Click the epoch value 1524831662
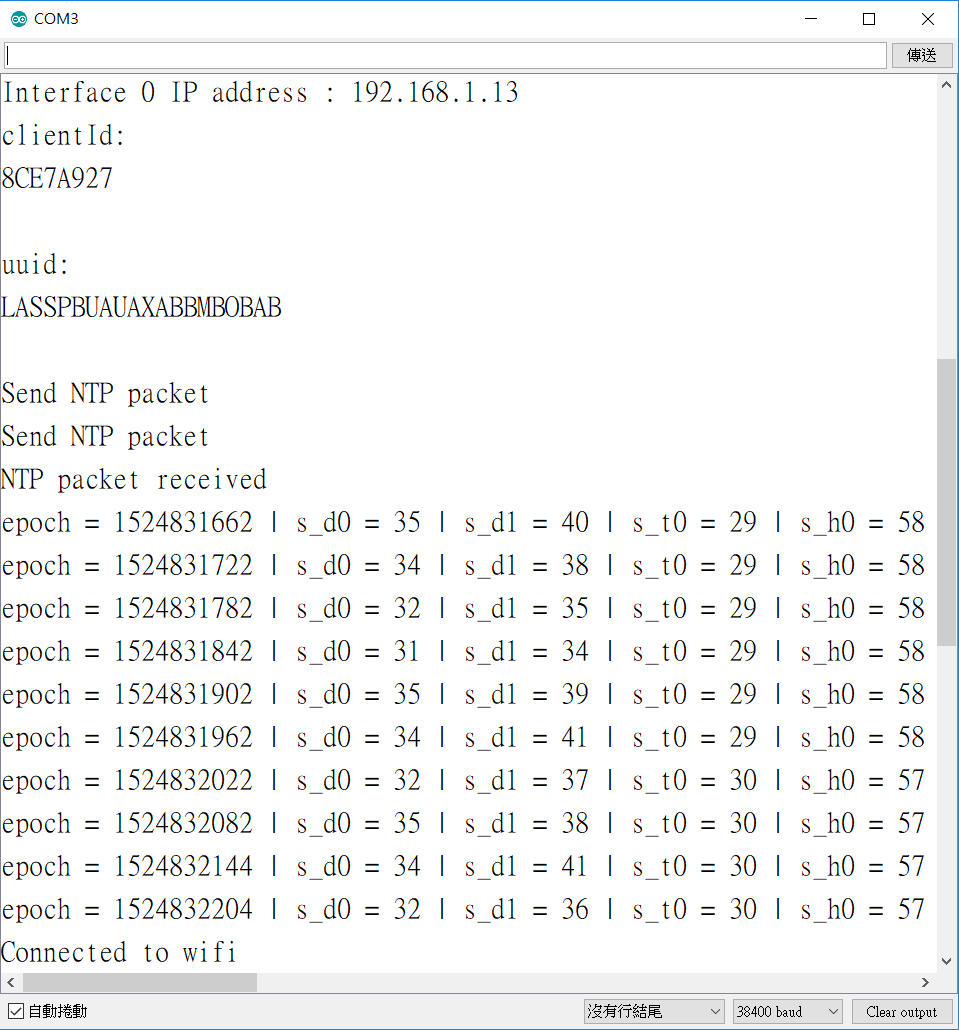This screenshot has width=959, height=1030. (183, 523)
